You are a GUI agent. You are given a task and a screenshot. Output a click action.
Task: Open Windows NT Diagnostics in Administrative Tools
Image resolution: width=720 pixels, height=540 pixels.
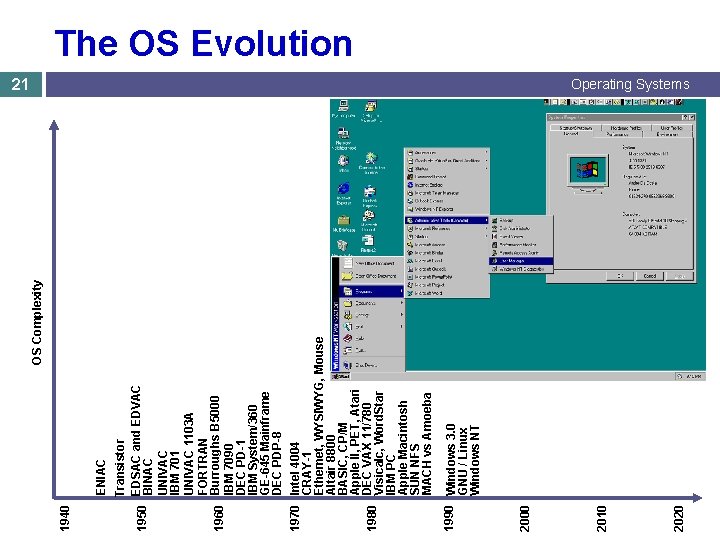(x=521, y=269)
